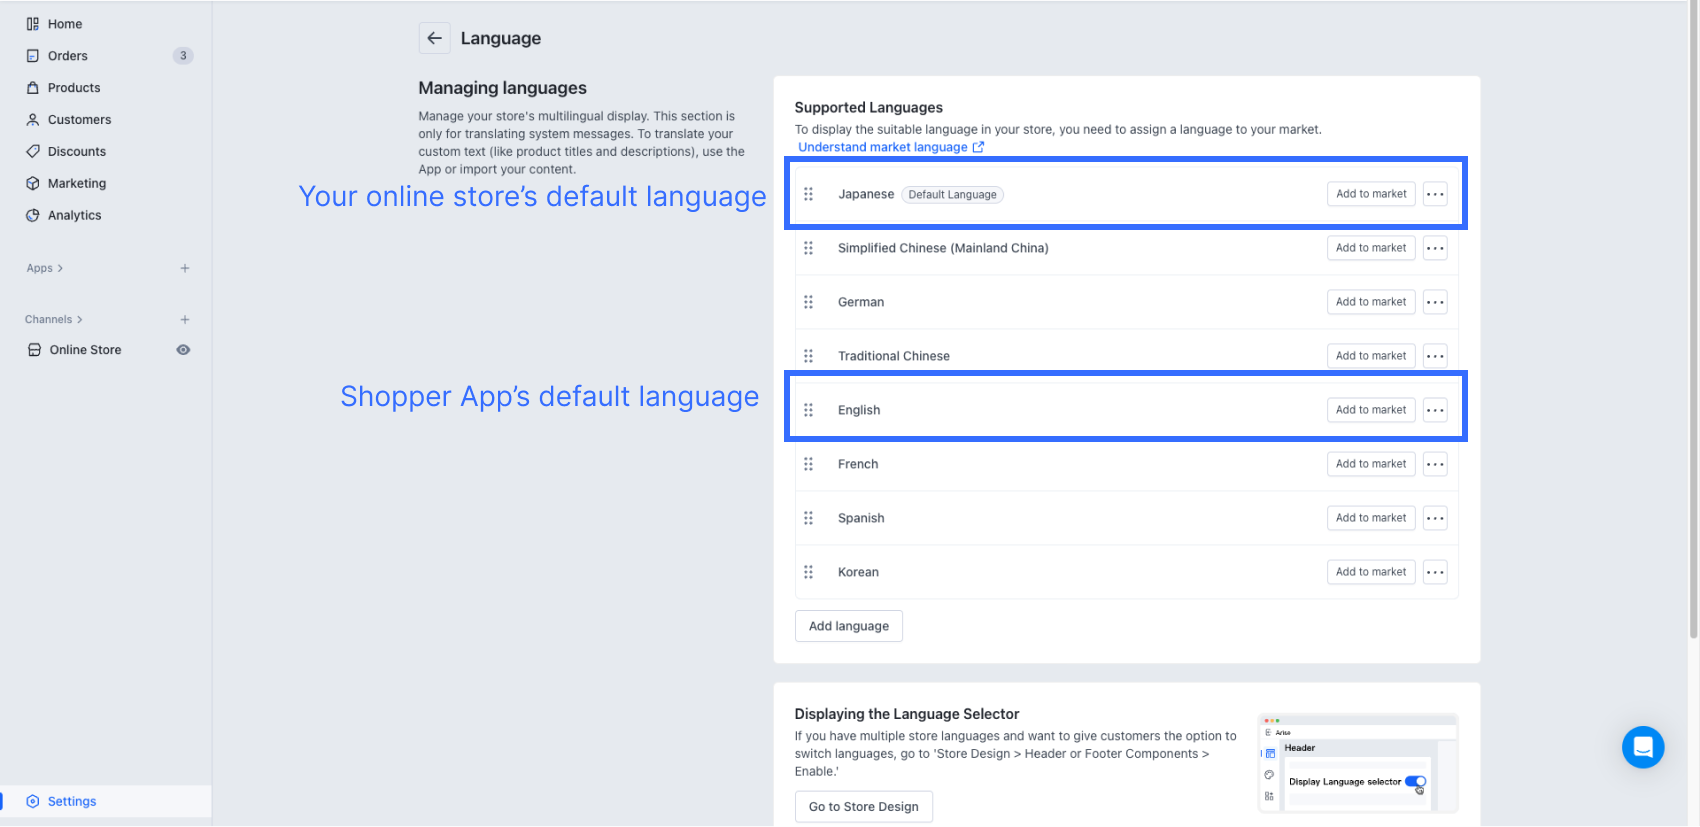The width and height of the screenshot is (1700, 827).
Task: Grab the drag handle for German
Action: click(x=809, y=302)
